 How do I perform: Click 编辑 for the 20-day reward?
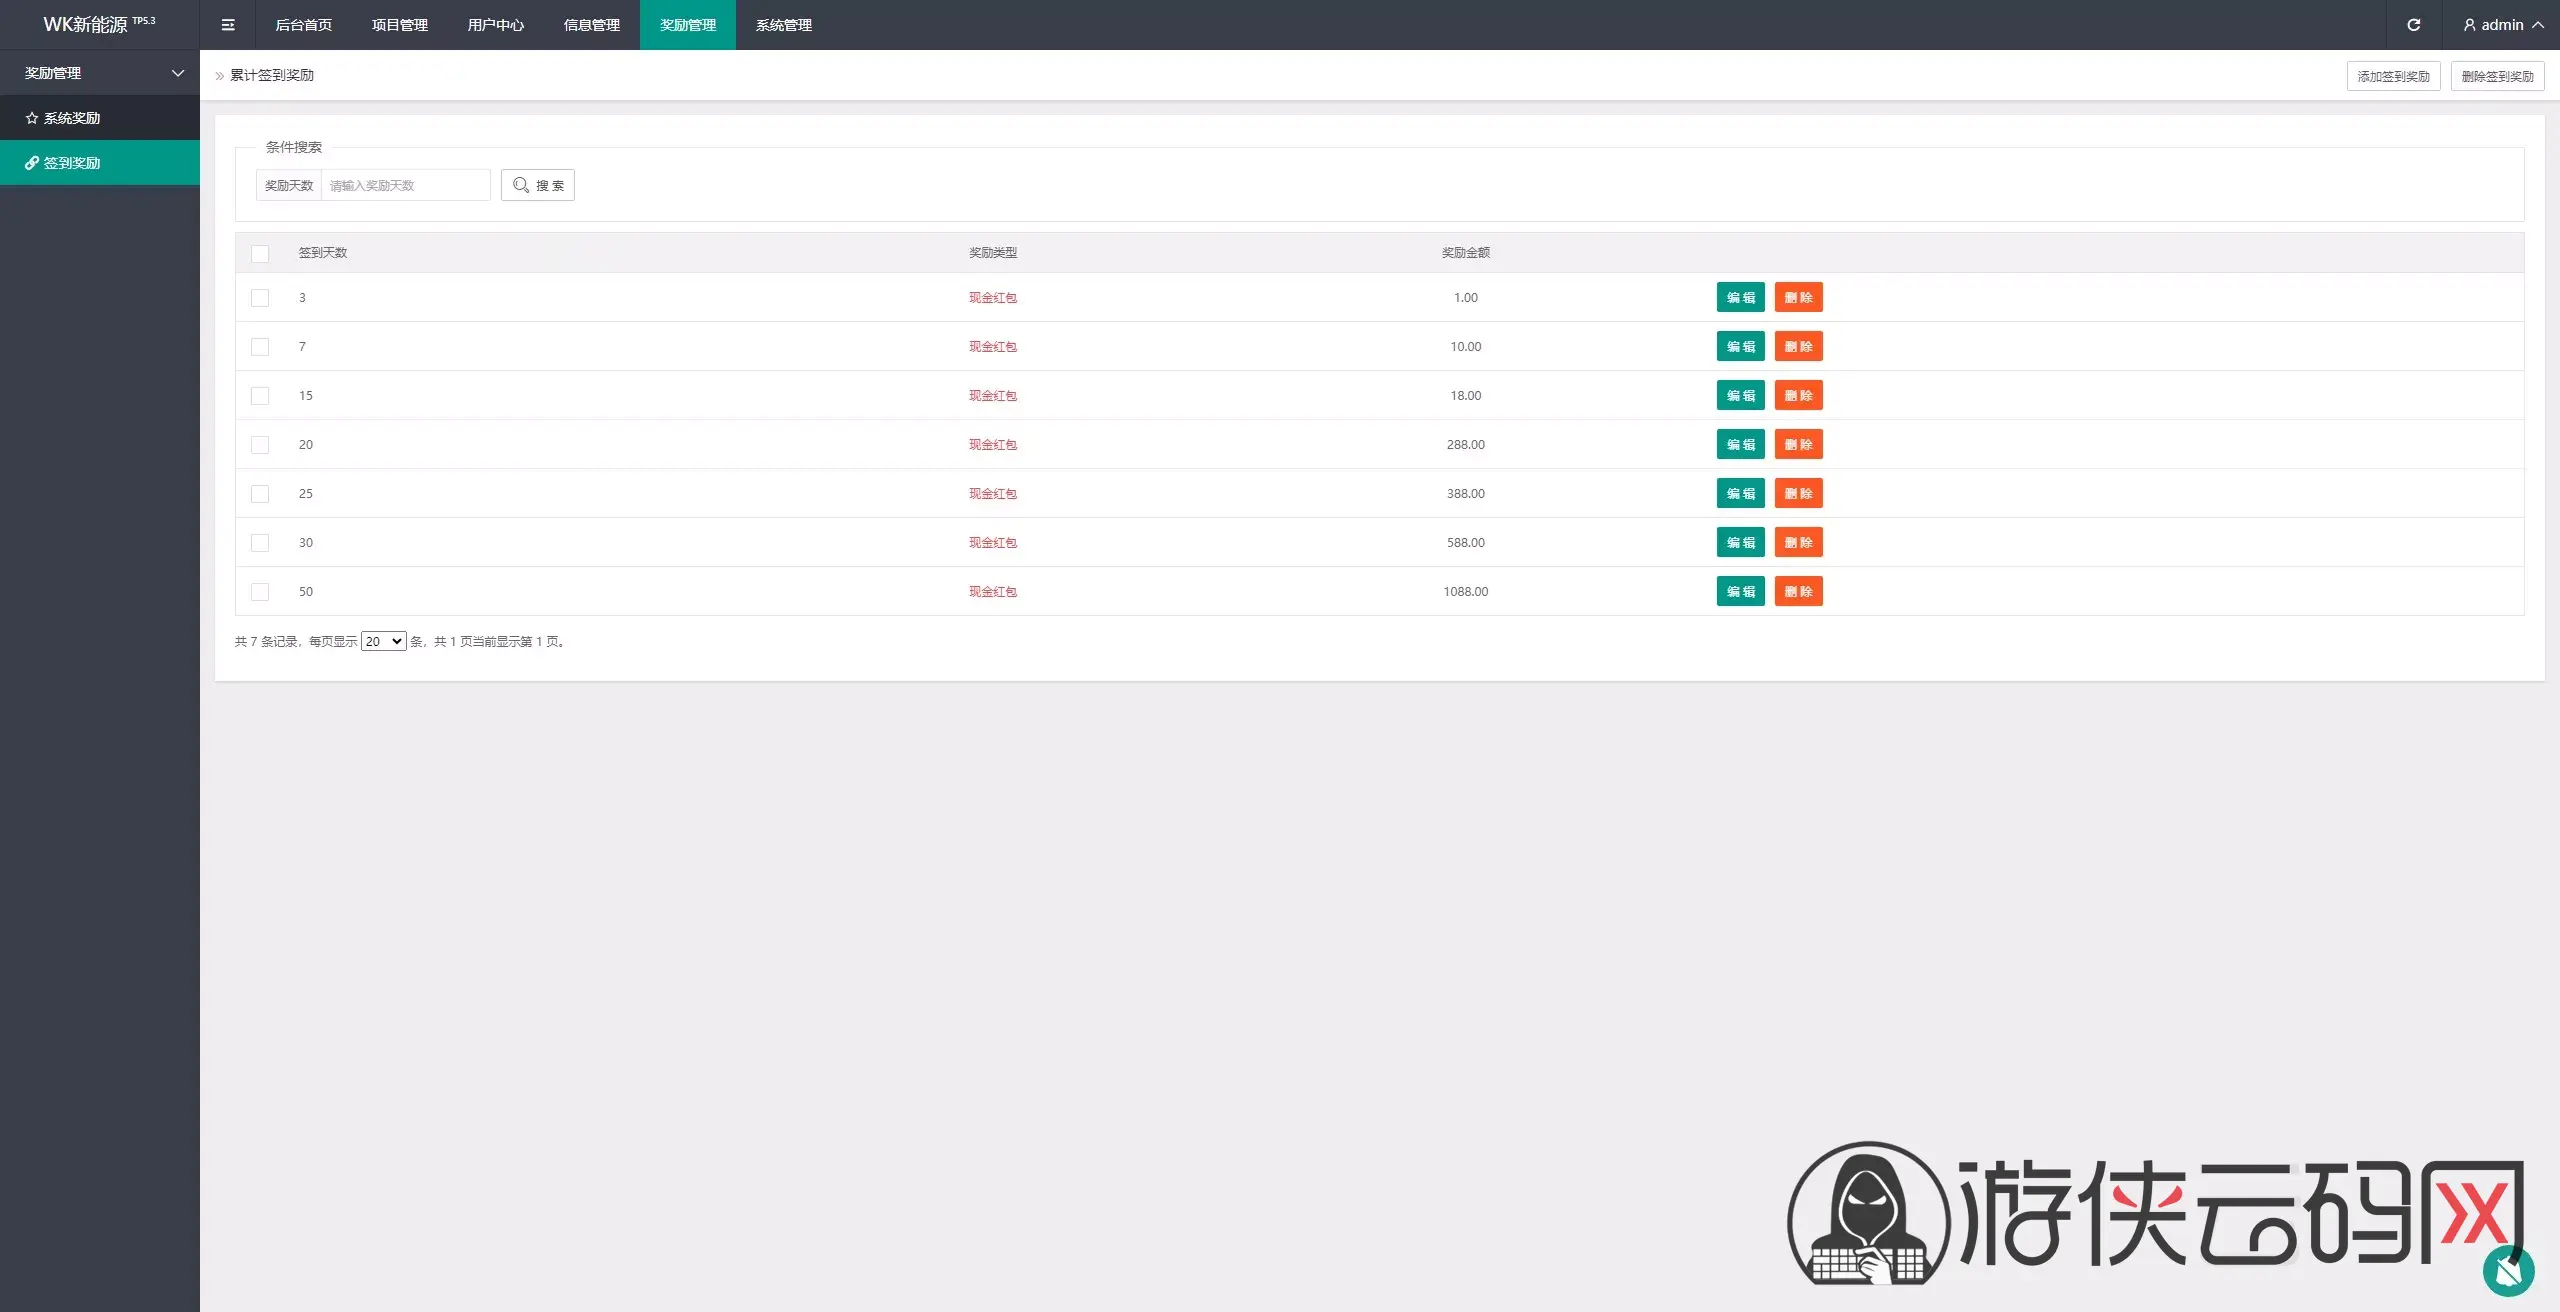tap(1741, 444)
